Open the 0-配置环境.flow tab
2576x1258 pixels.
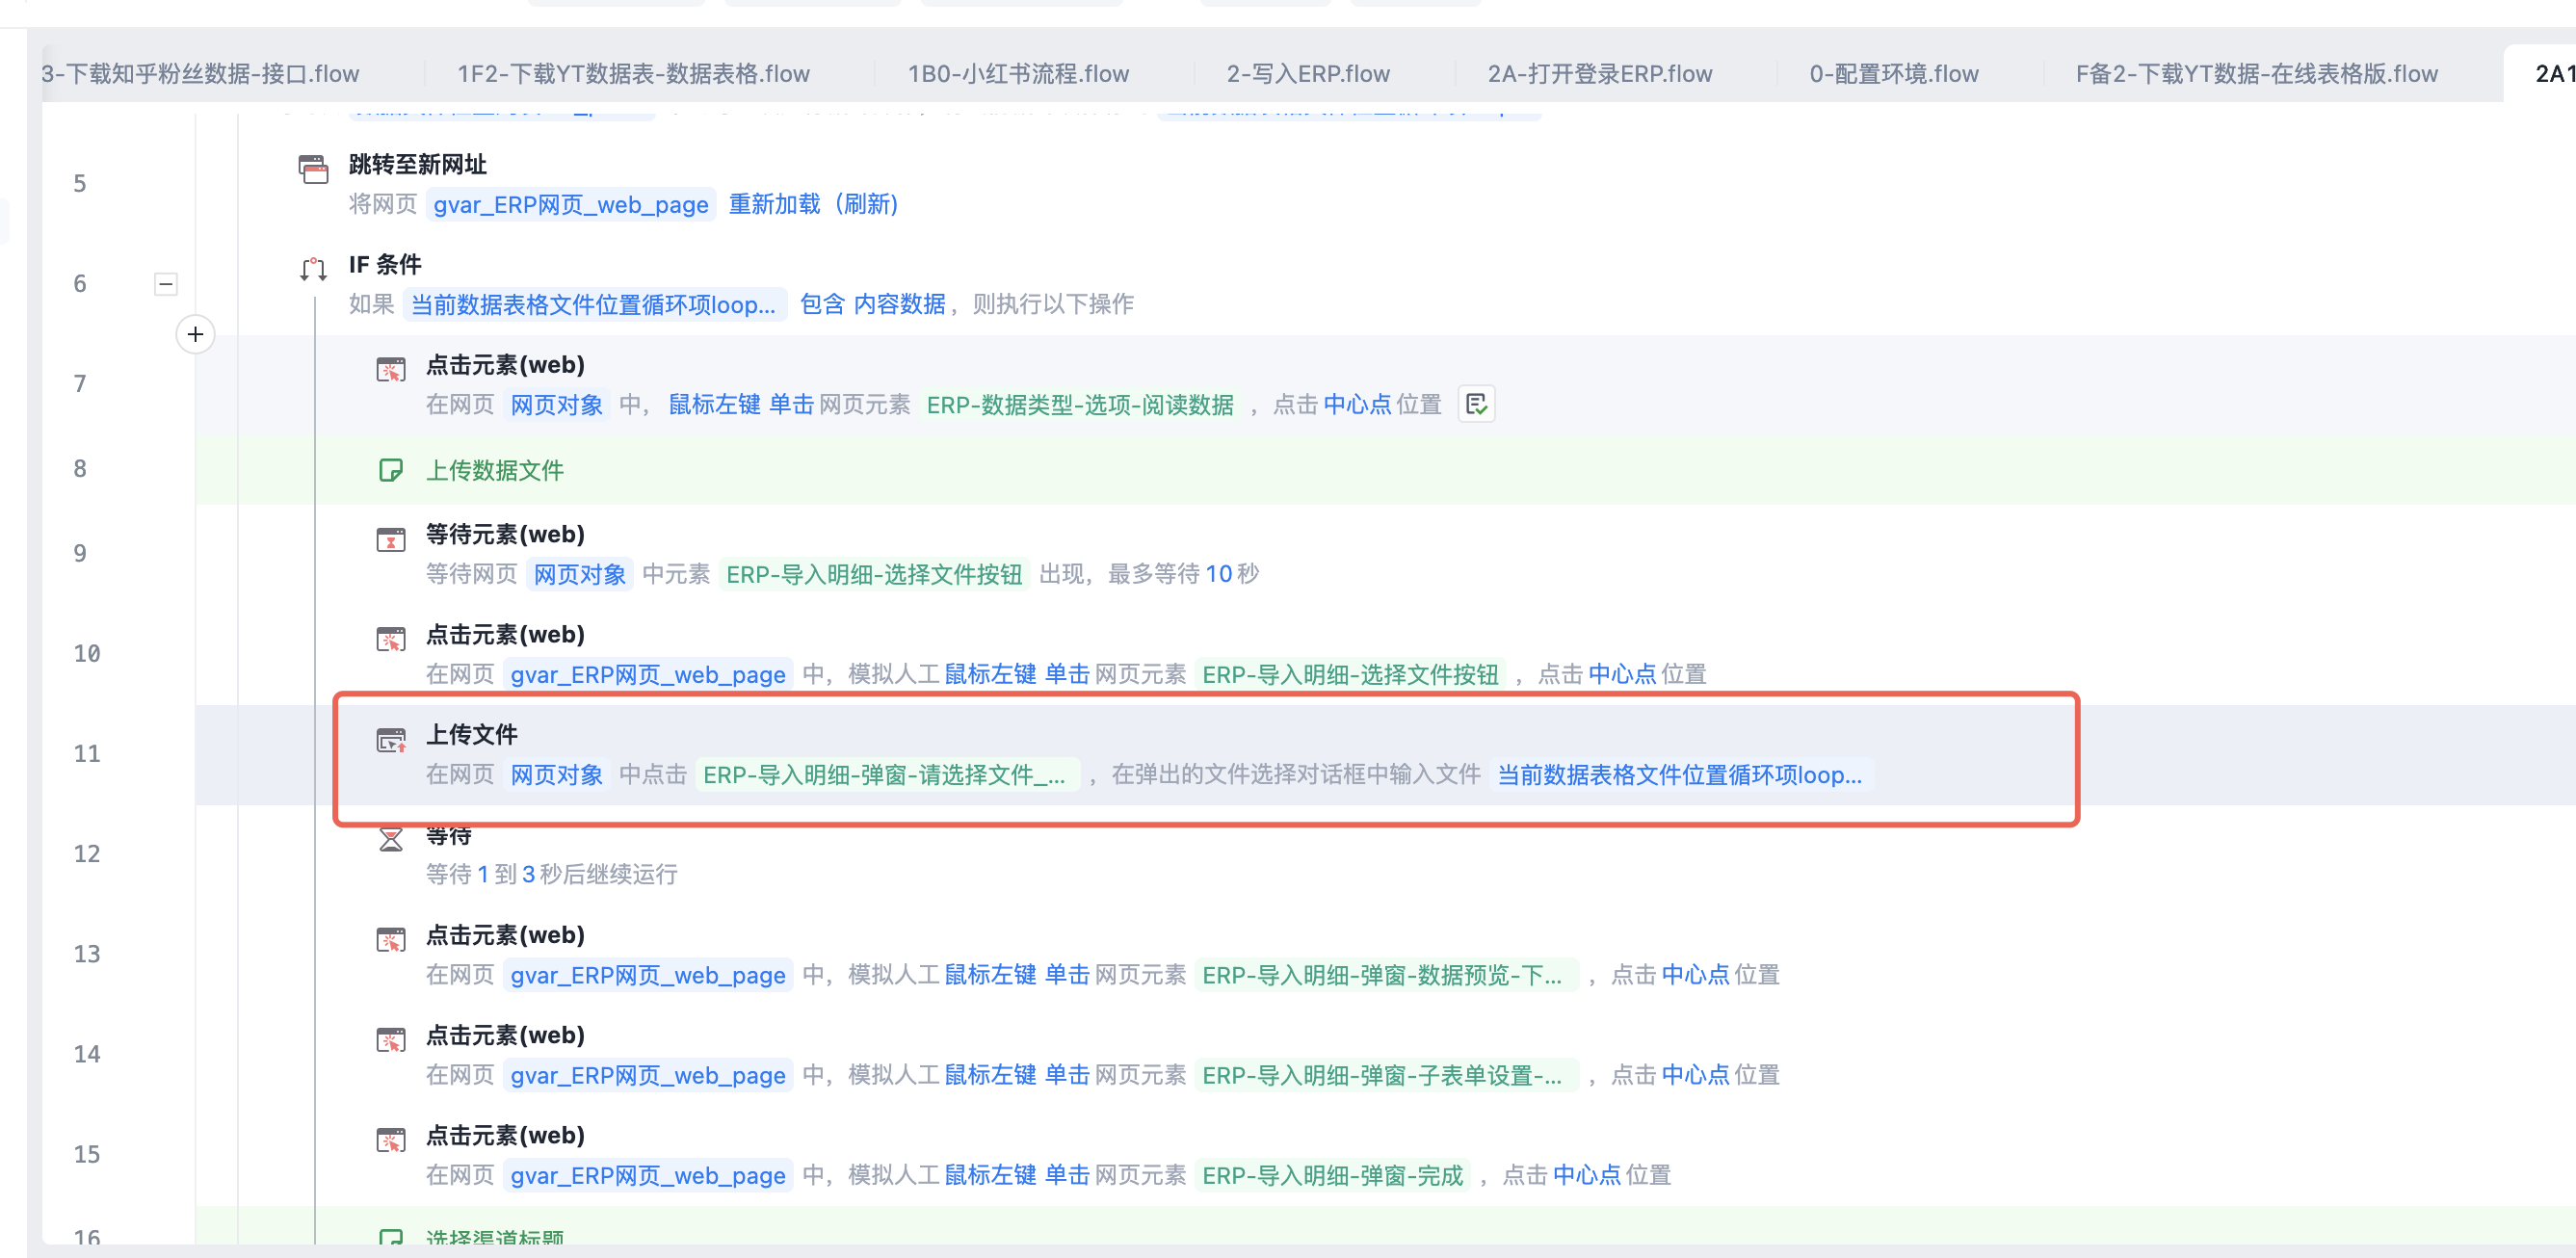pos(1894,74)
